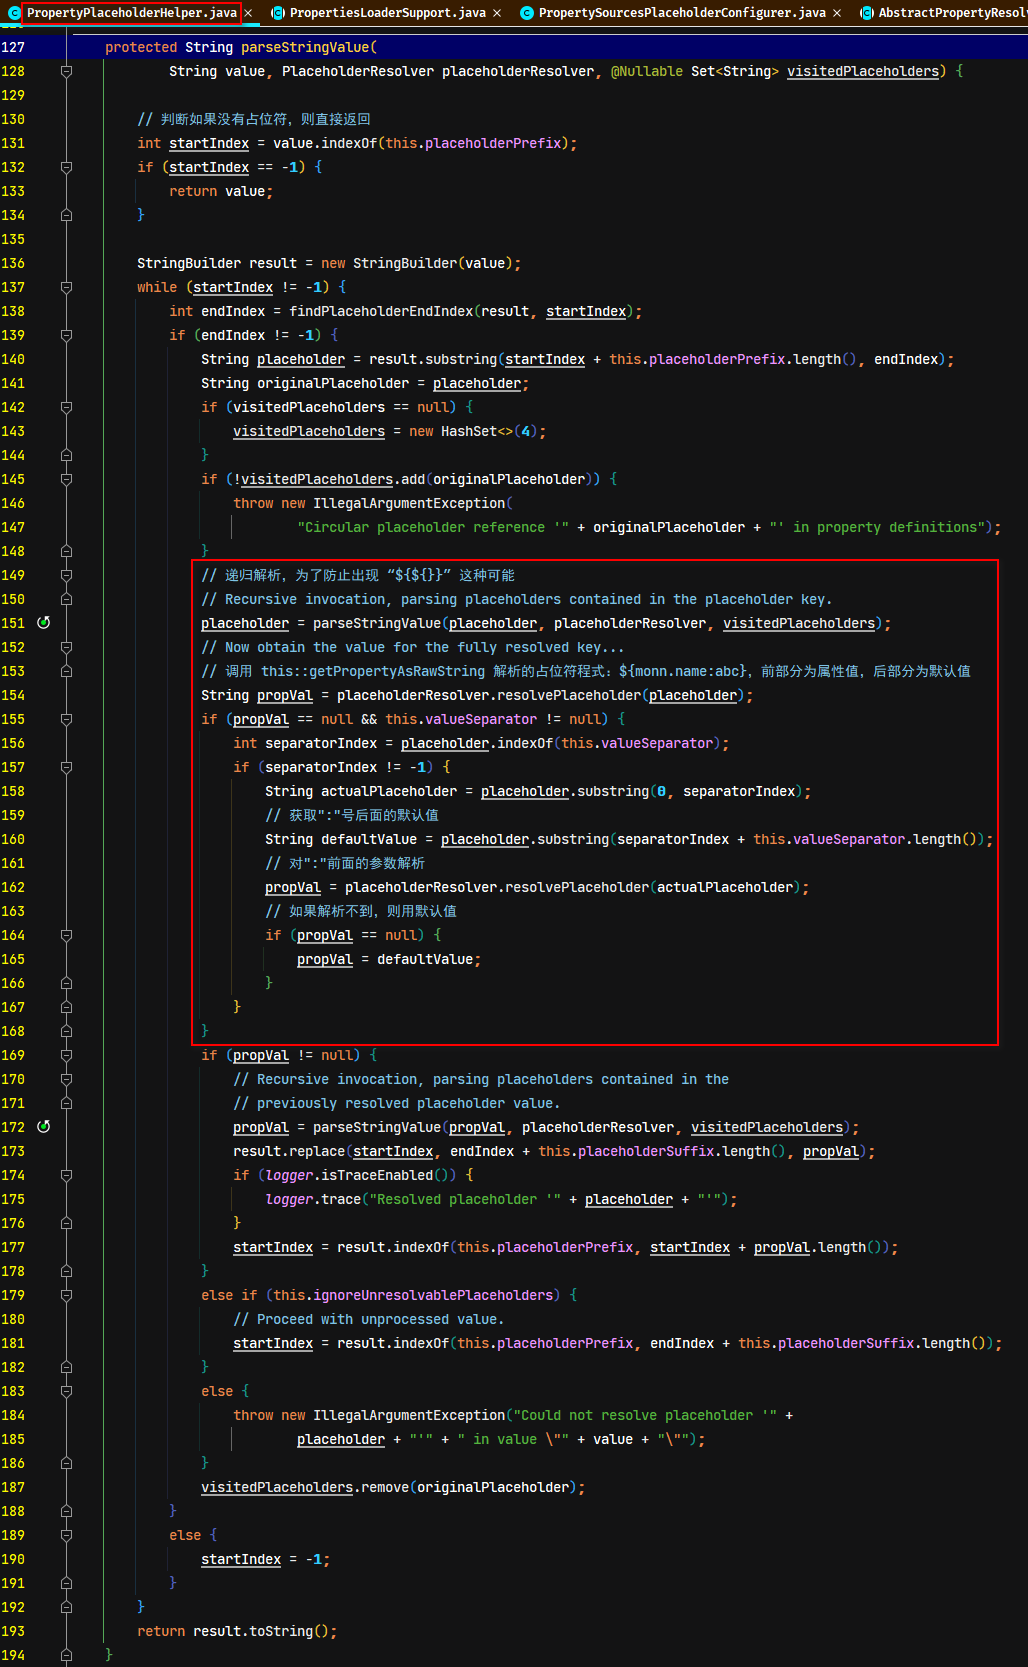Switch to the PropertiesLoaderSupport.java tab

click(x=387, y=13)
